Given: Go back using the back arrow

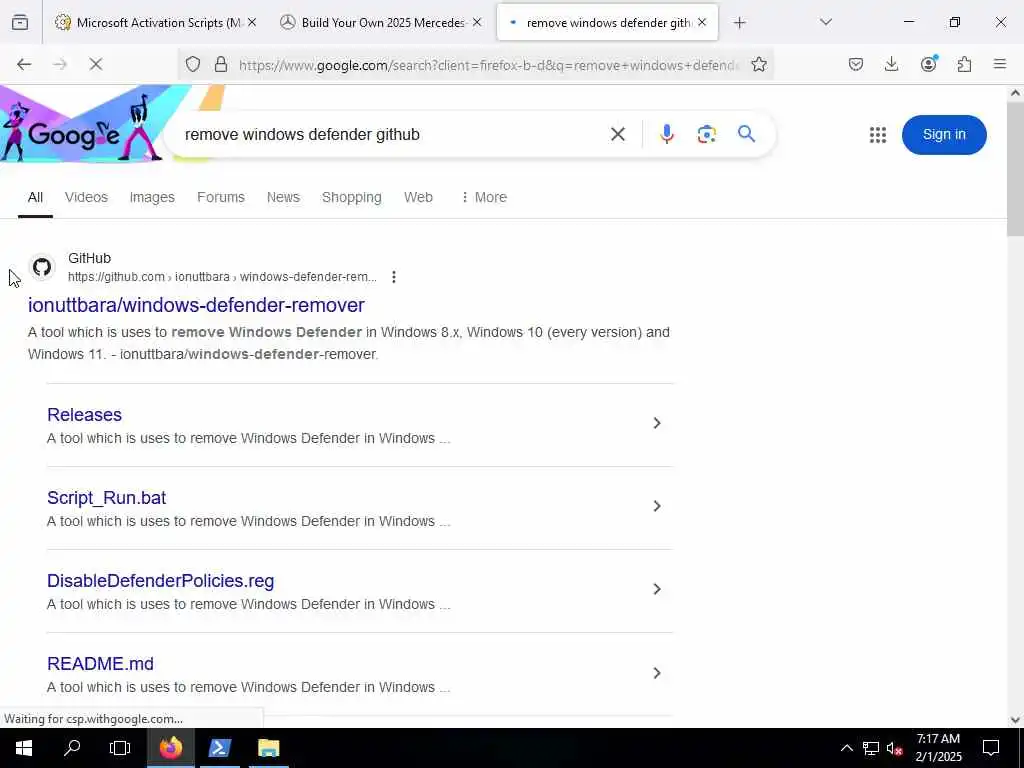Looking at the screenshot, I should [24, 64].
